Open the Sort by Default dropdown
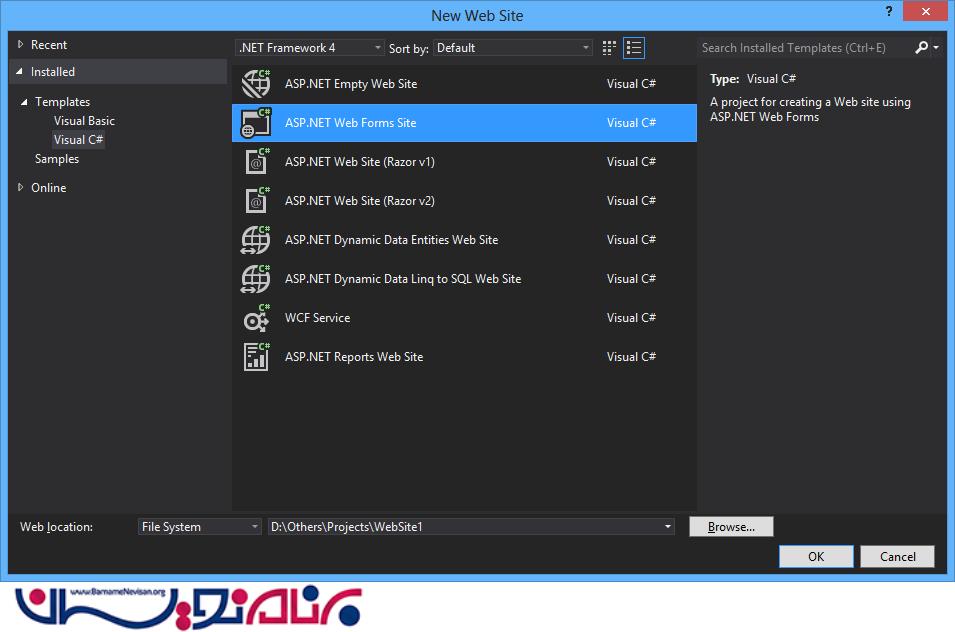This screenshot has height=632, width=955. pos(513,48)
